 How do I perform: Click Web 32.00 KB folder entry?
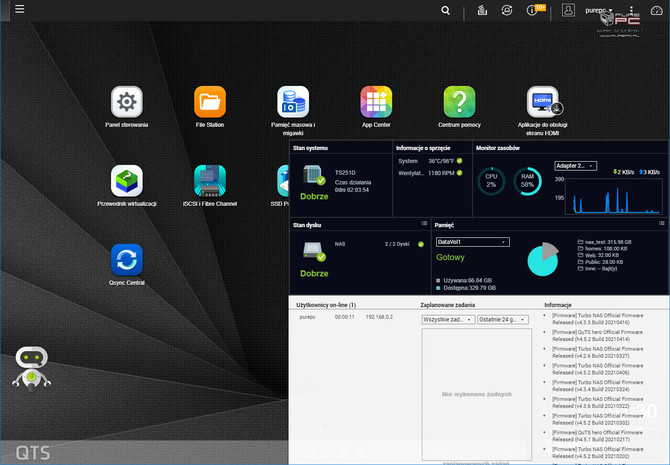599,255
